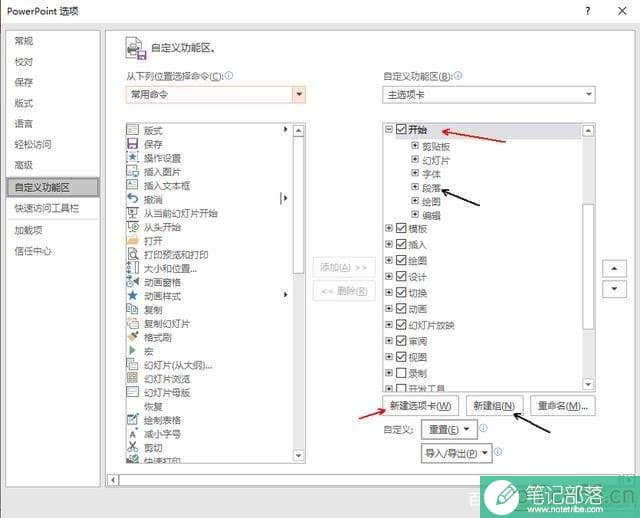The width and height of the screenshot is (640, 518).
Task: Choose the 幻灯片母版 command icon
Action: click(132, 392)
